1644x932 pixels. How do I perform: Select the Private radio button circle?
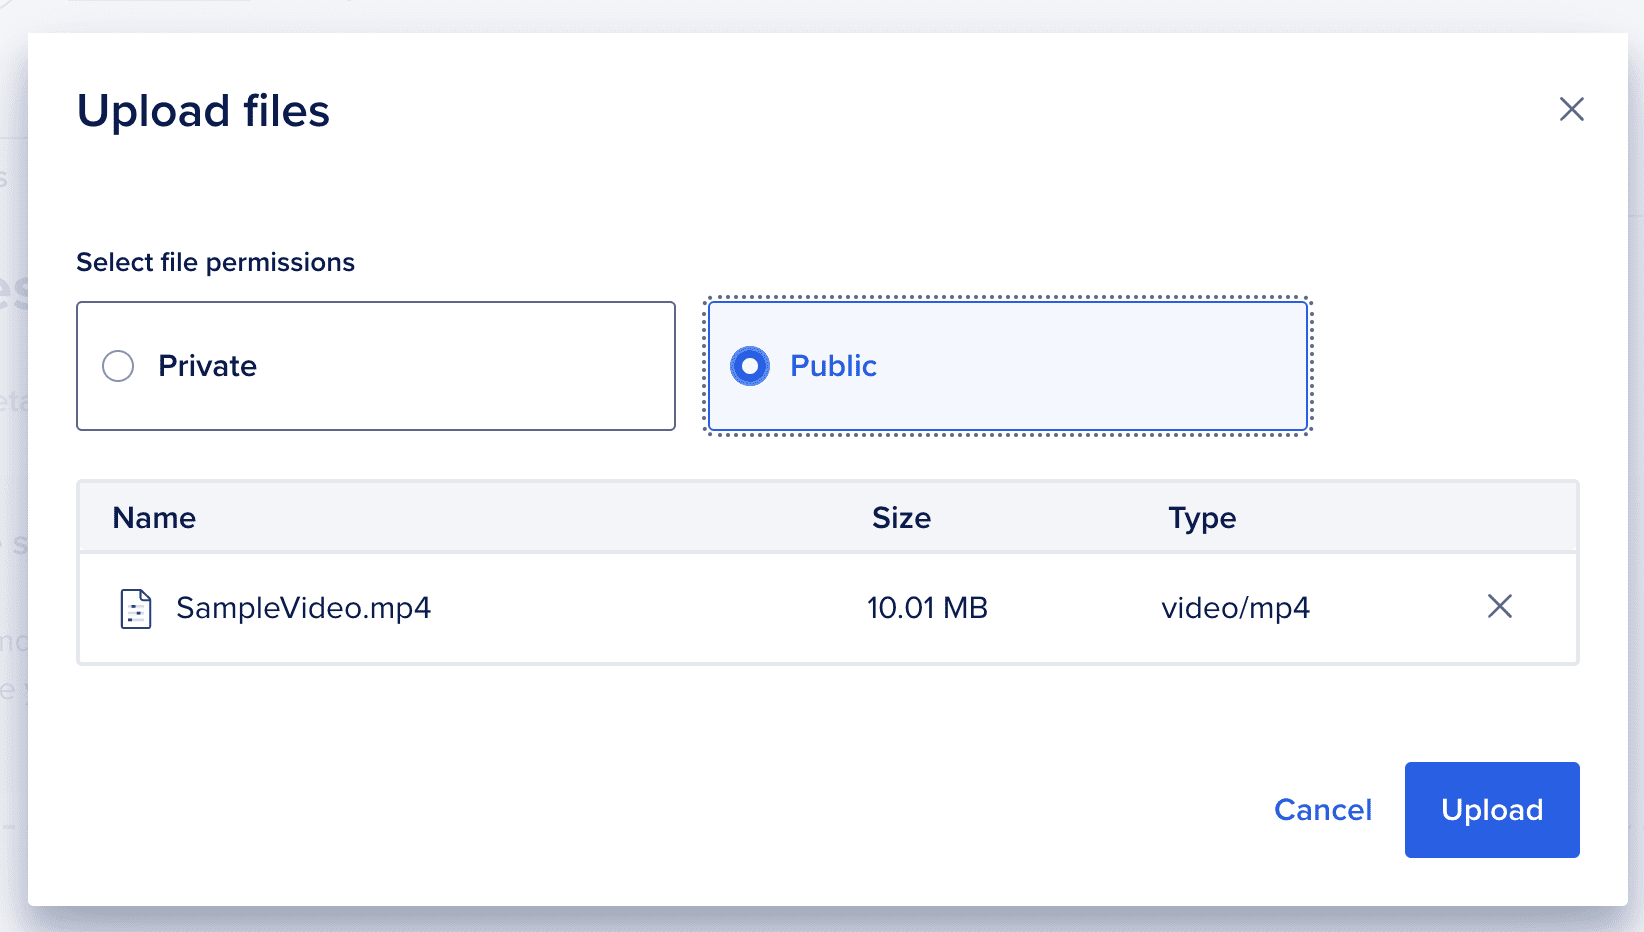118,366
